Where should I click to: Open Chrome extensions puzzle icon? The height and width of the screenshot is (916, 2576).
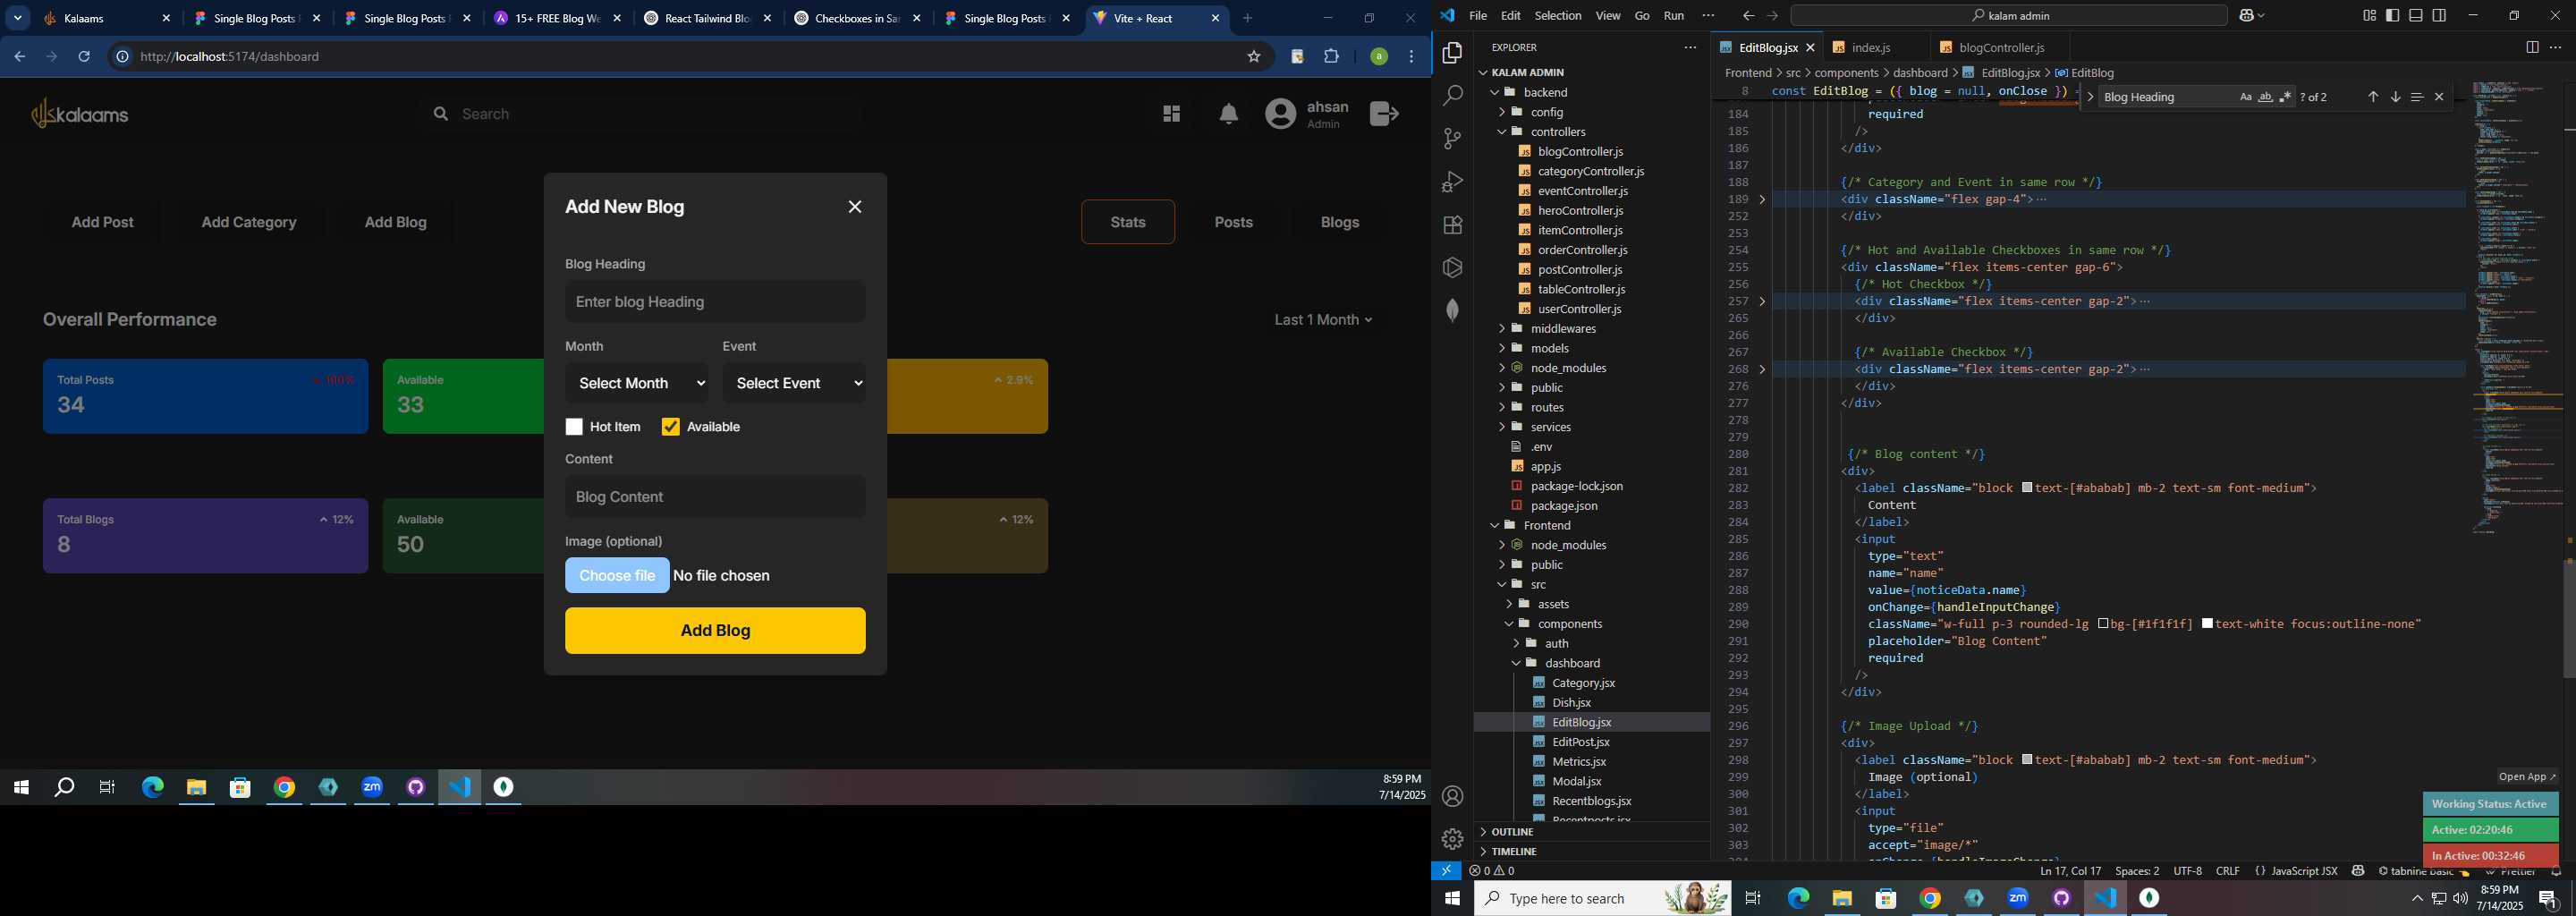1332,57
